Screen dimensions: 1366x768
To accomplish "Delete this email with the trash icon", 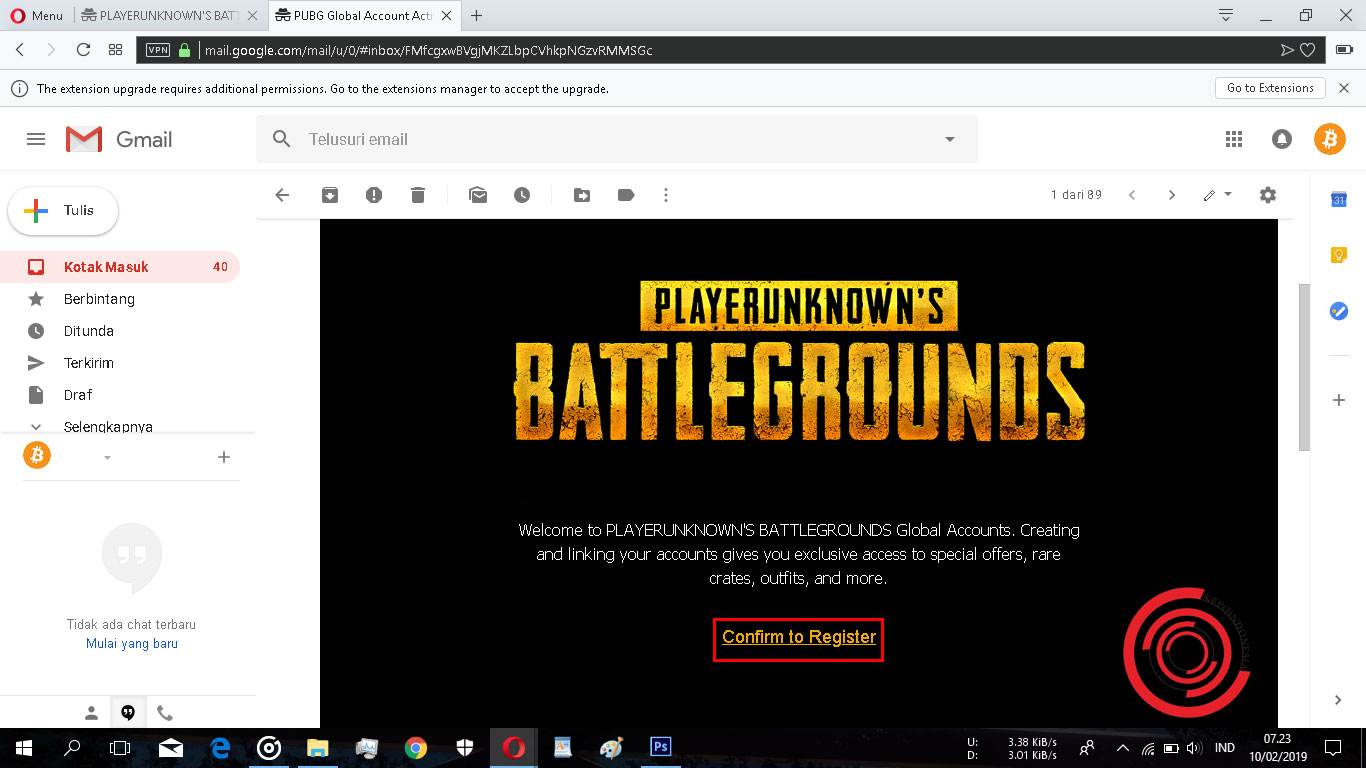I will point(418,195).
